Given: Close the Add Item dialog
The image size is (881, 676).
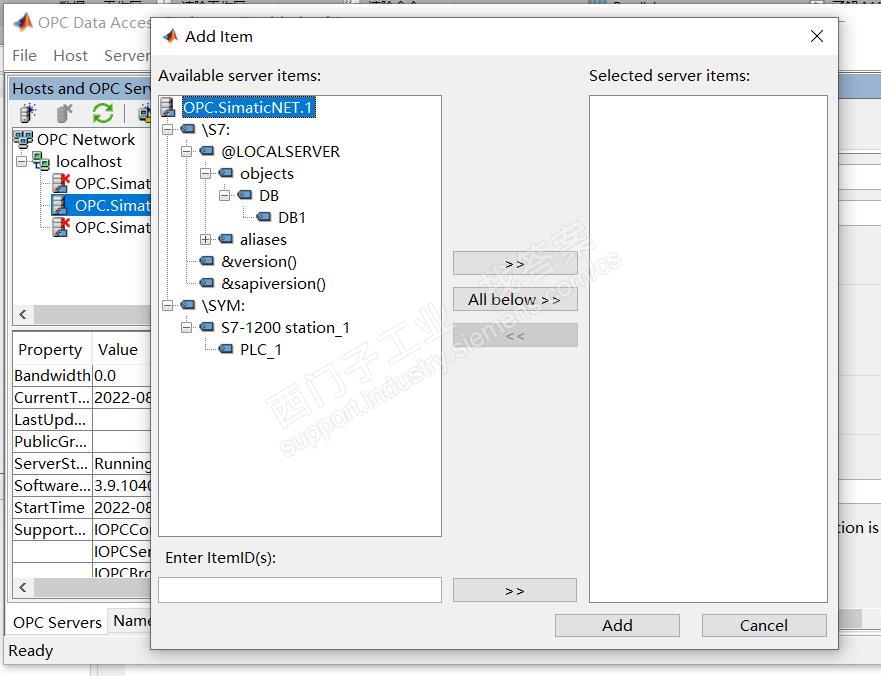Looking at the screenshot, I should point(817,37).
